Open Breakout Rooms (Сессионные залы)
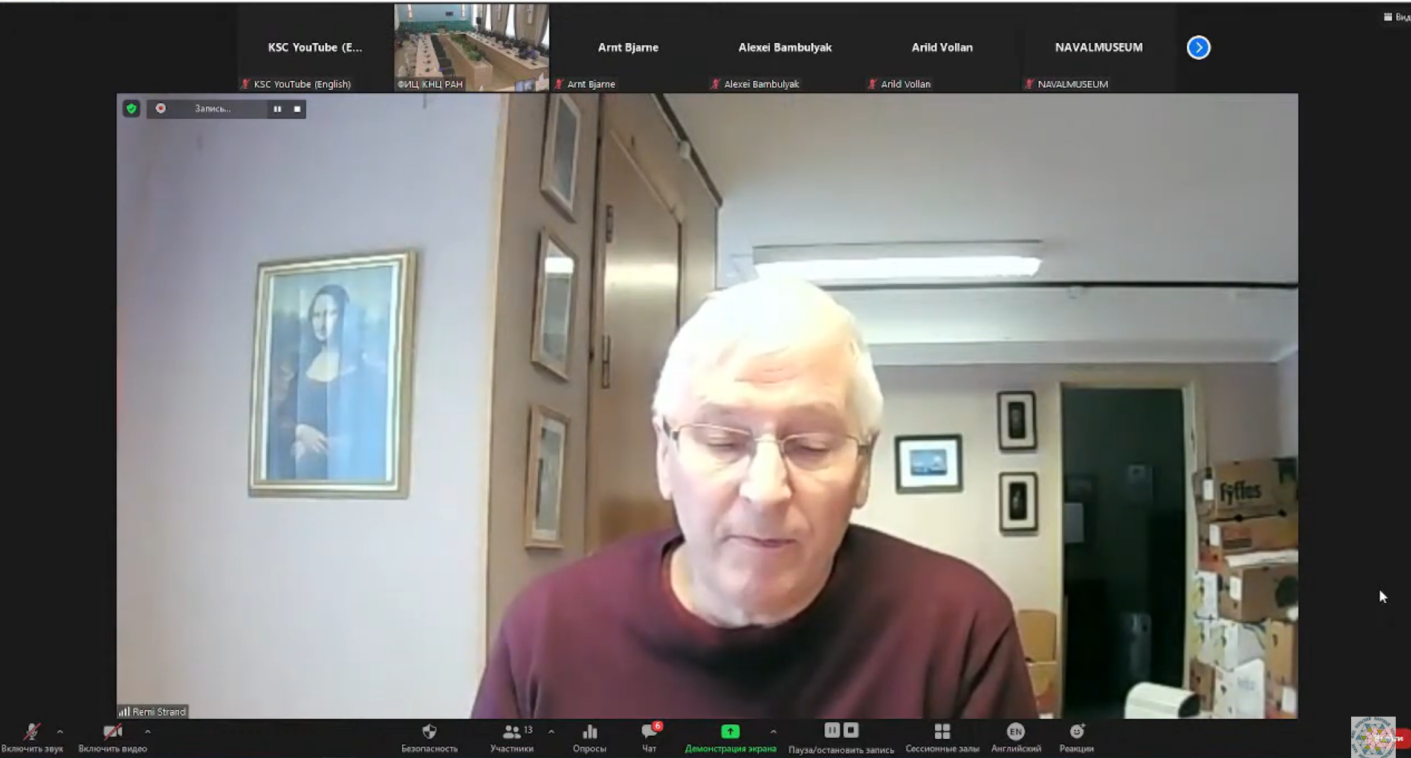 [941, 738]
